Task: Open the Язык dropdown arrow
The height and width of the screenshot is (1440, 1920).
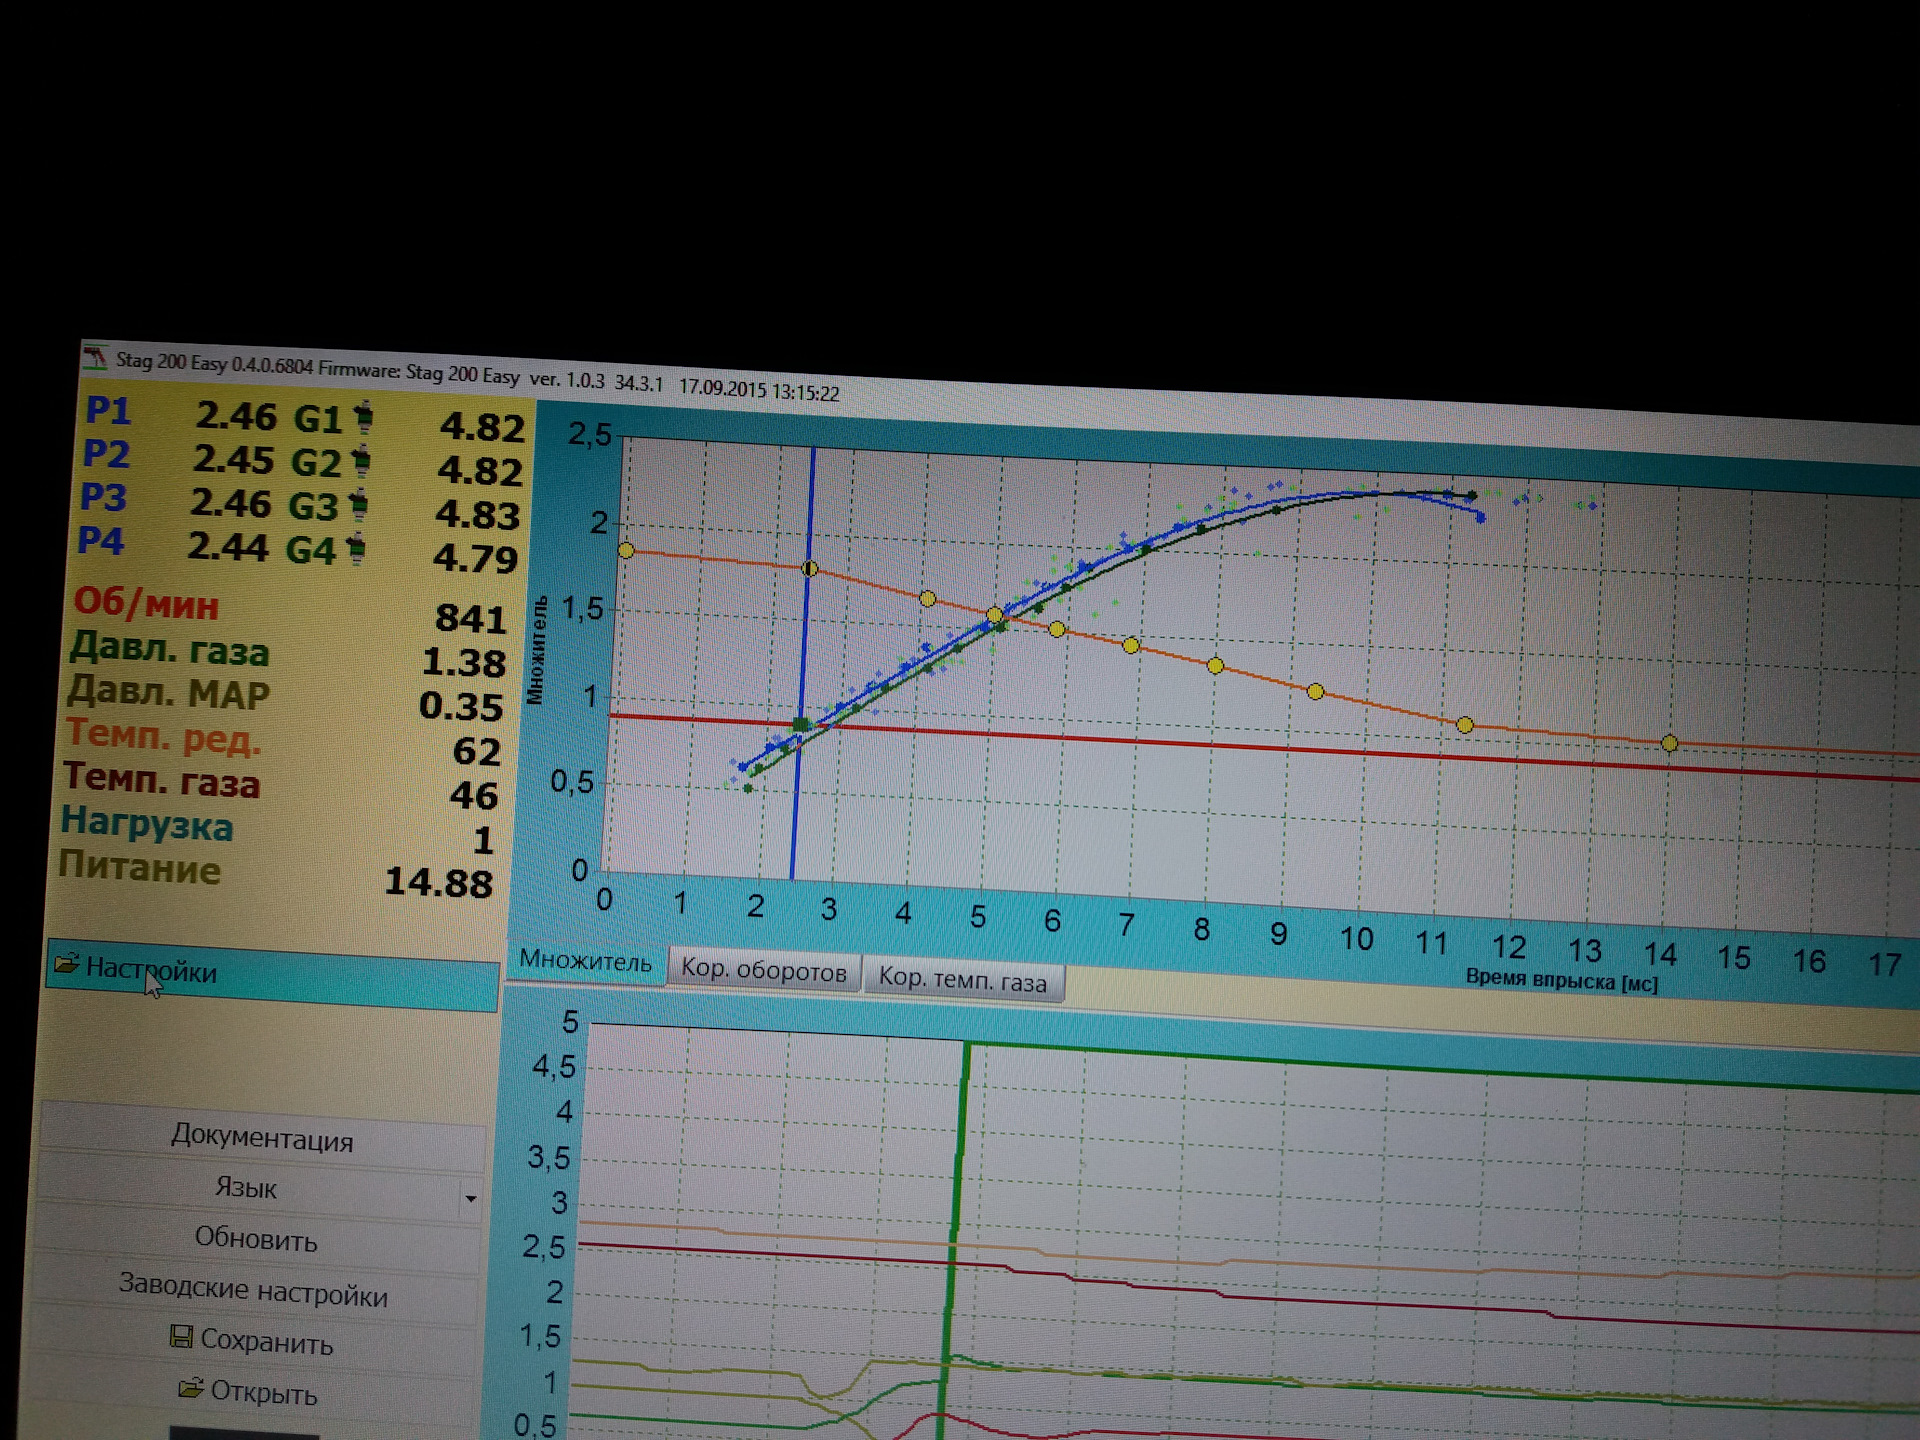Action: tap(470, 1198)
